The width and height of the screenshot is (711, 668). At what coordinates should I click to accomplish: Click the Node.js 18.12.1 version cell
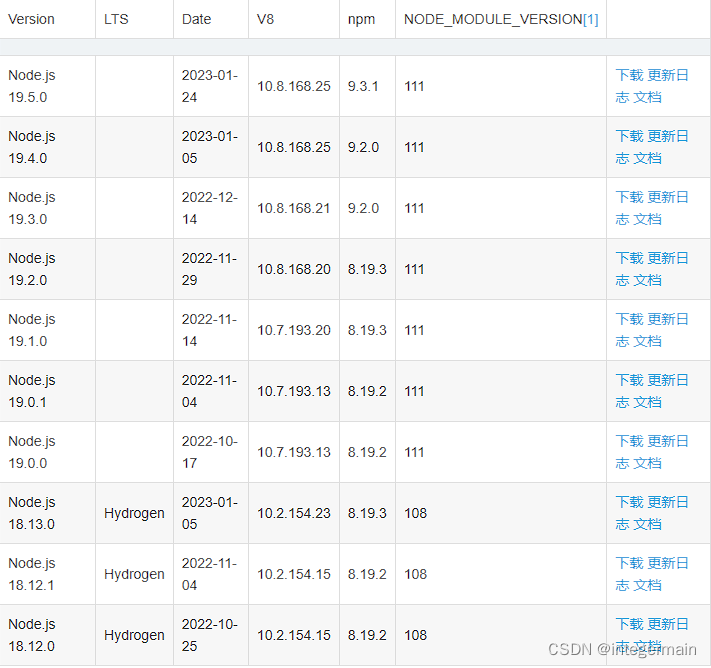click(x=48, y=574)
